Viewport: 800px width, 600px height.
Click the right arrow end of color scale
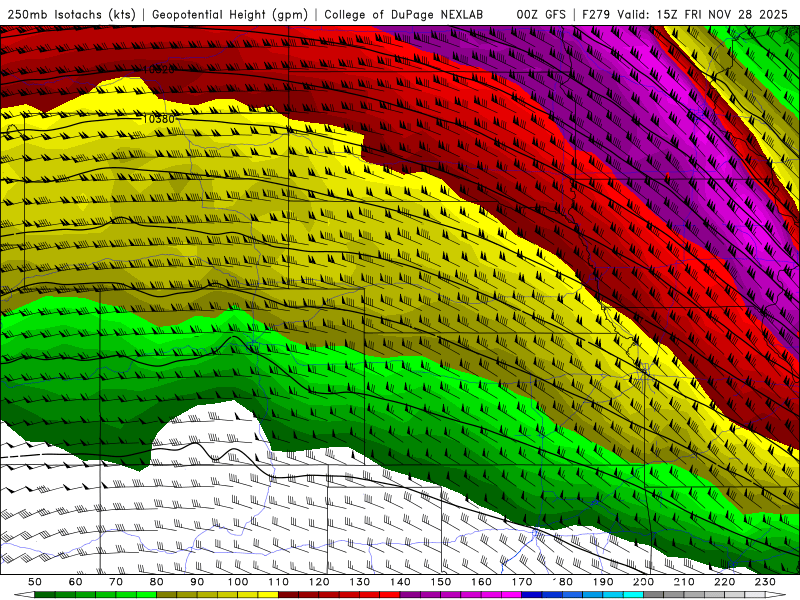(776, 595)
